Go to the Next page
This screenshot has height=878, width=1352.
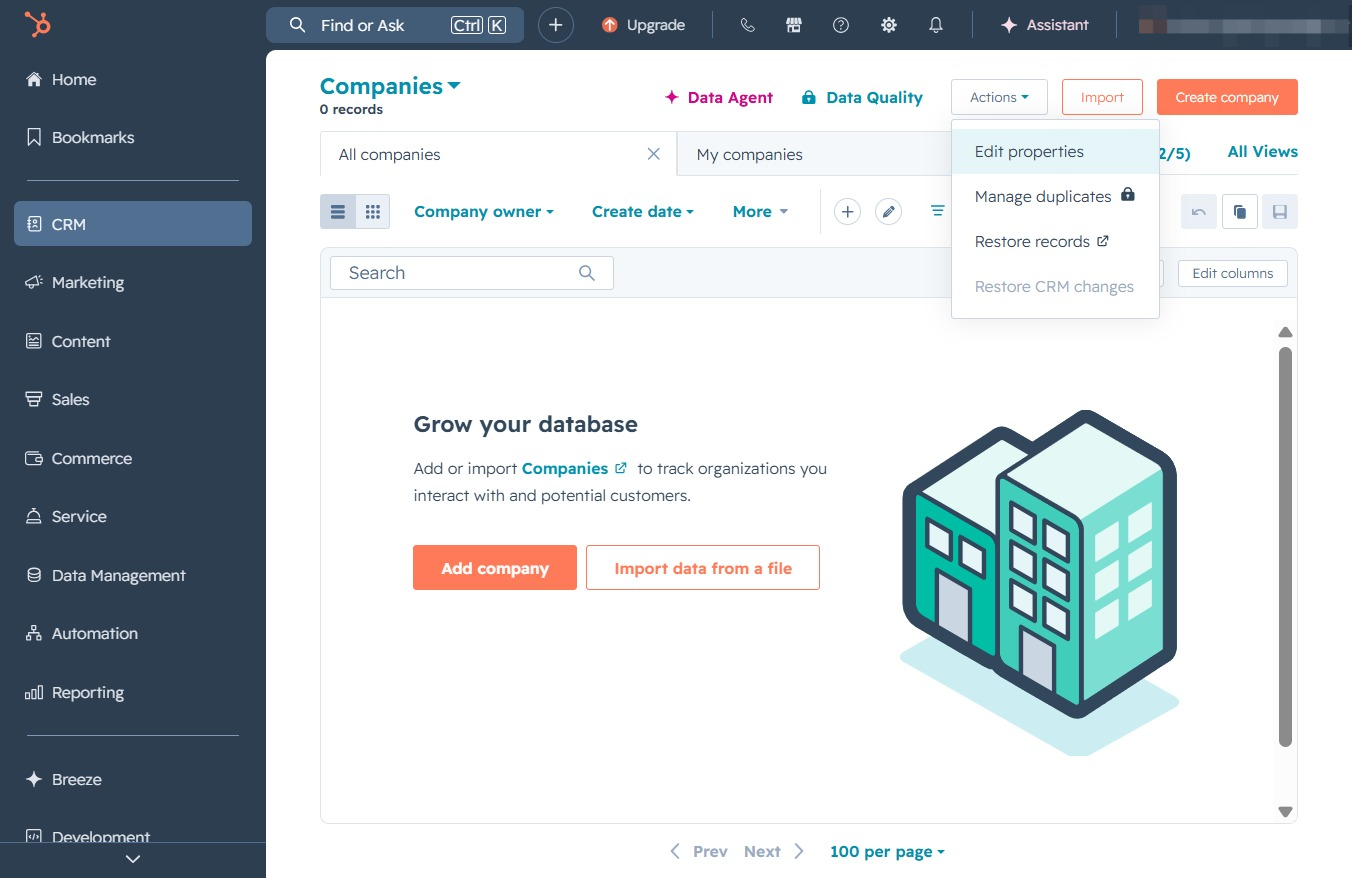(x=774, y=852)
